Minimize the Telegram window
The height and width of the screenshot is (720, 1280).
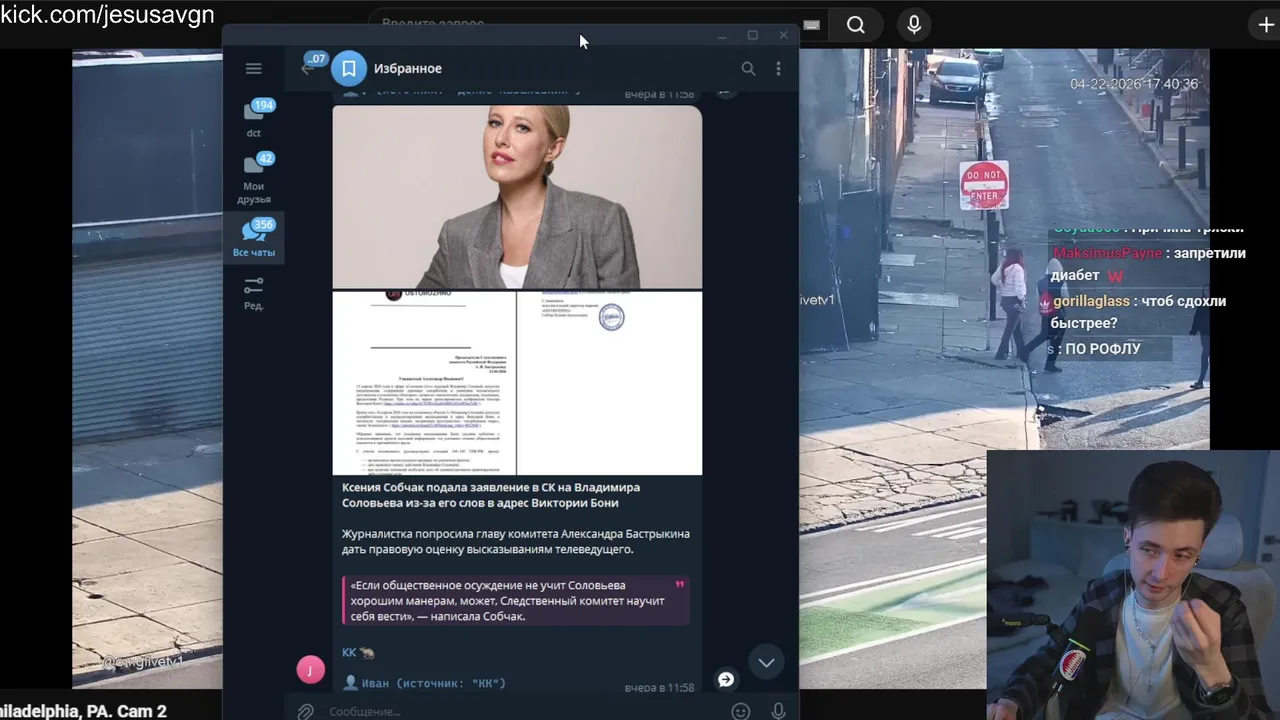722,35
